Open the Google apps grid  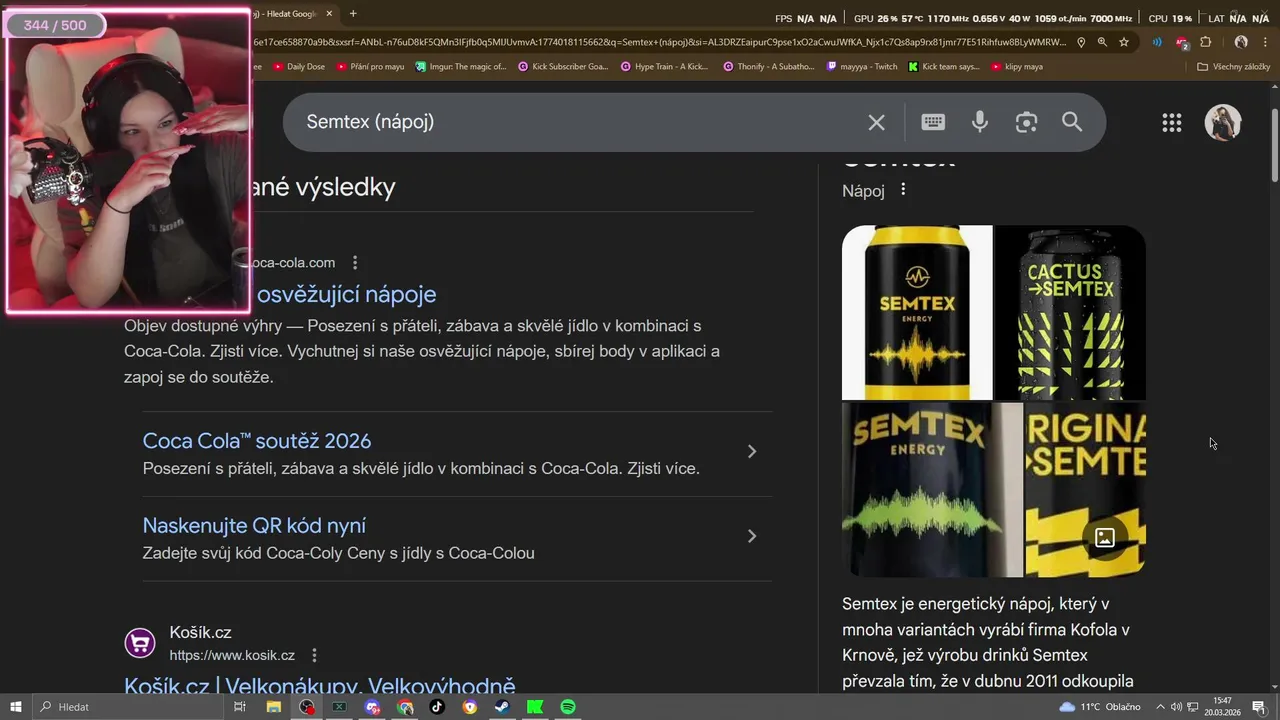(x=1172, y=123)
